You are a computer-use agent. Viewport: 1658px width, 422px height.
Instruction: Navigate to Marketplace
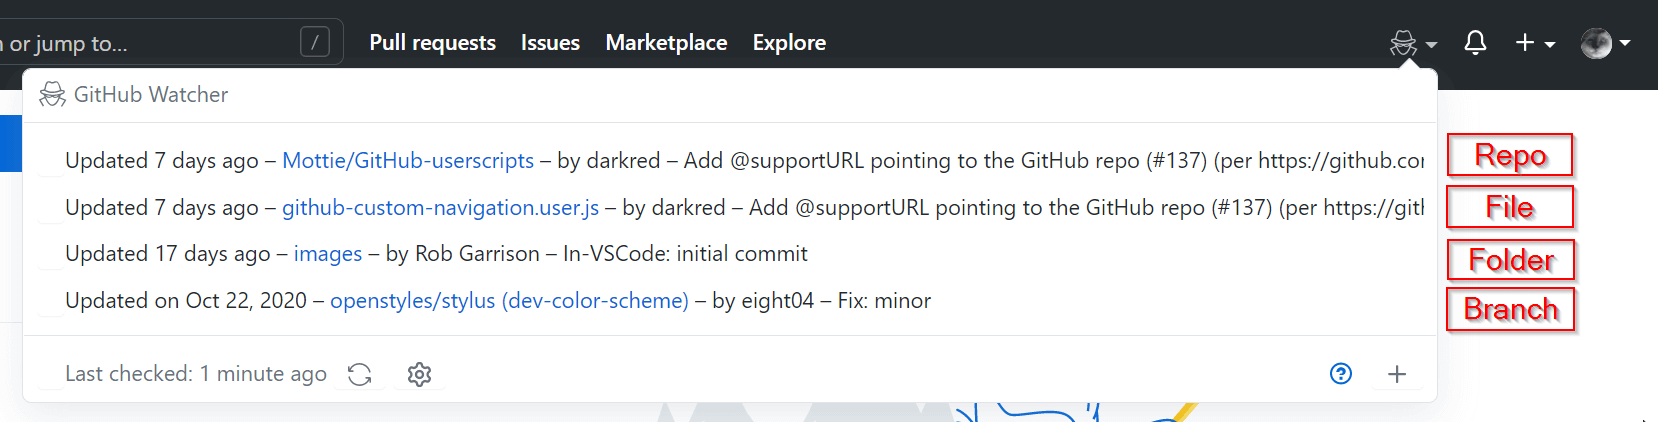666,43
